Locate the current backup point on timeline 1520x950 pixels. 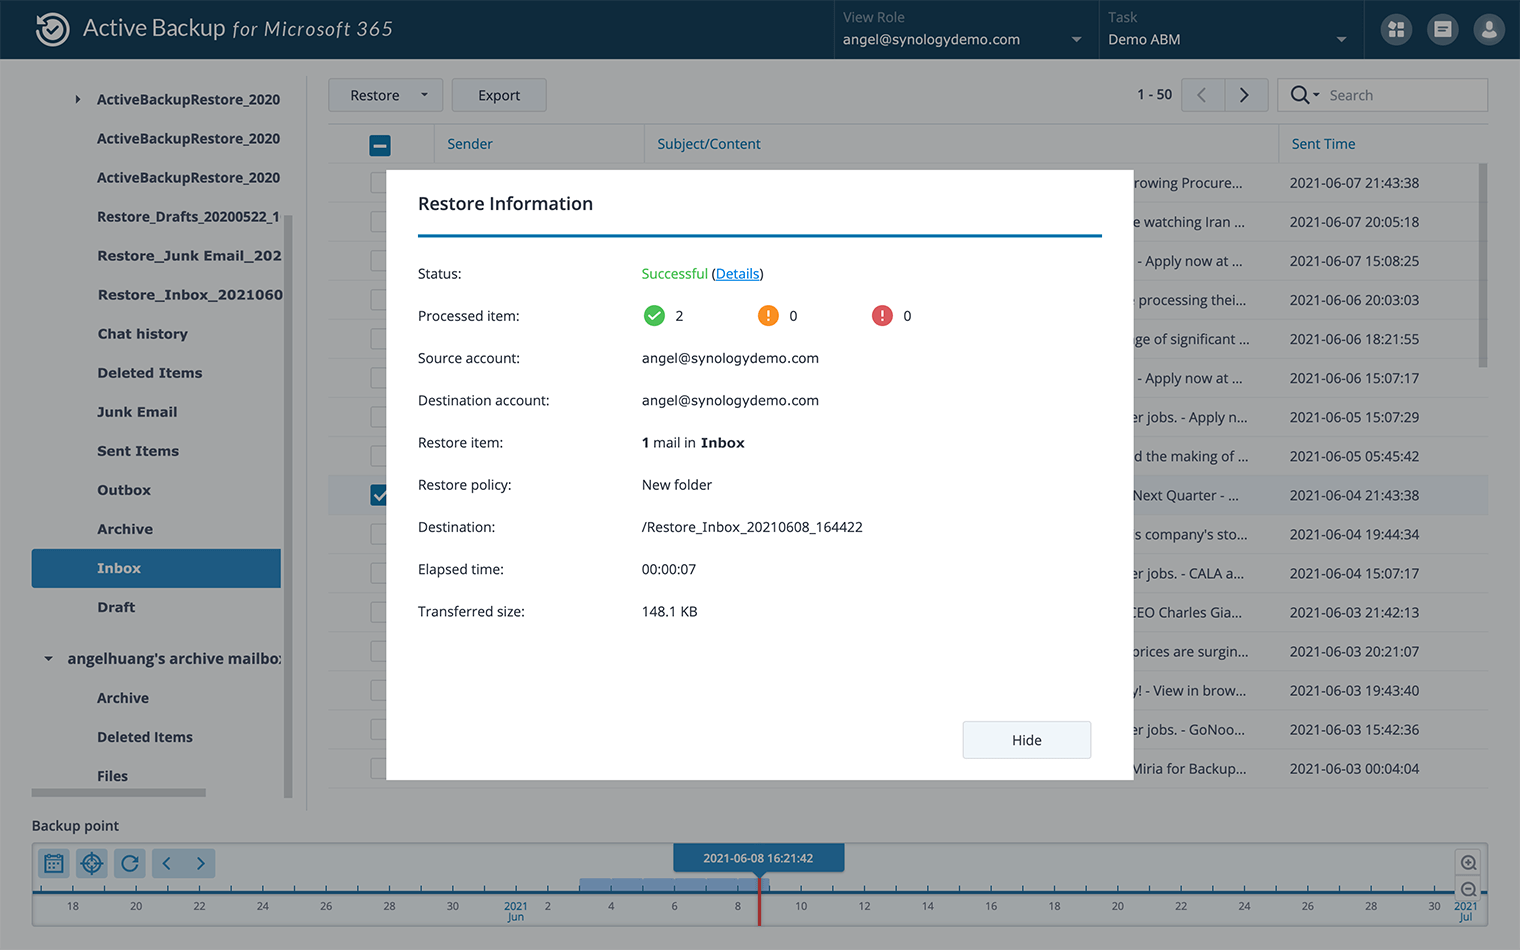click(x=91, y=862)
